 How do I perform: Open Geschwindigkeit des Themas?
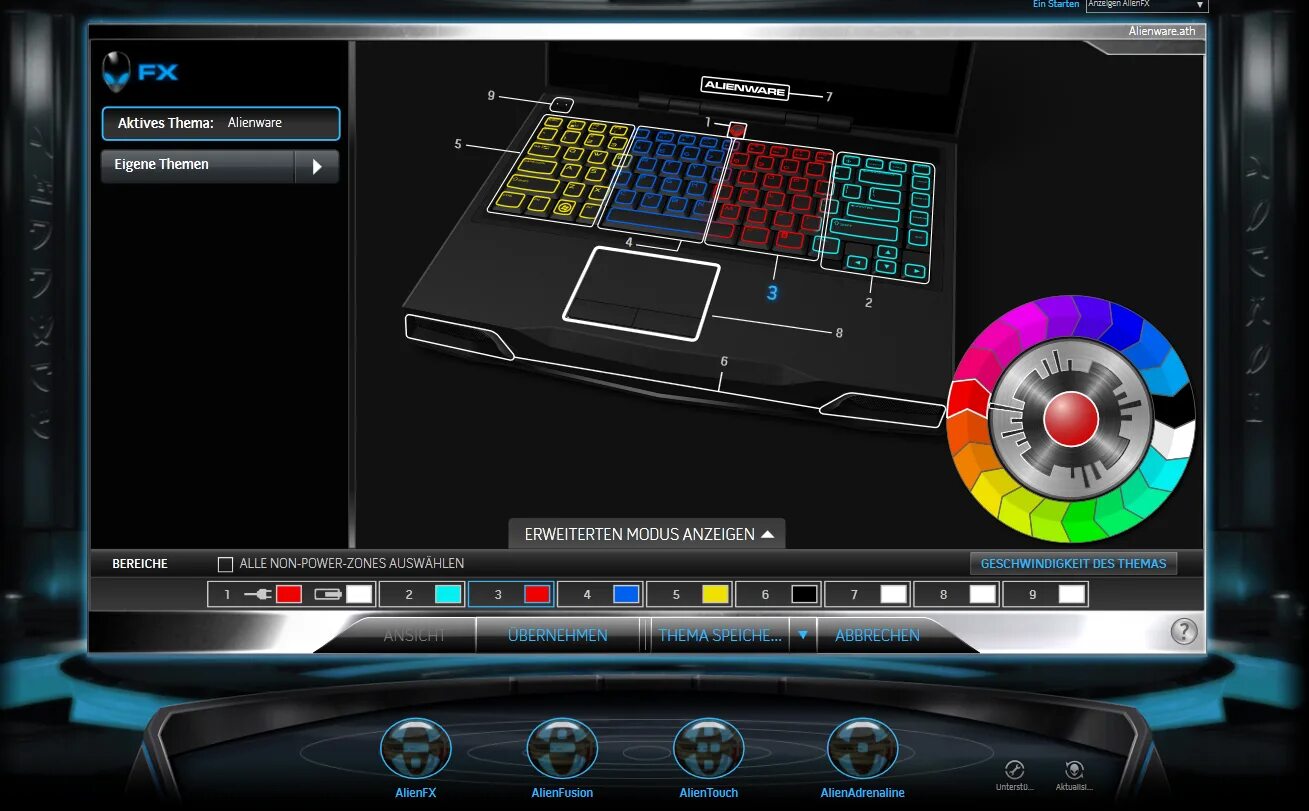1073,564
